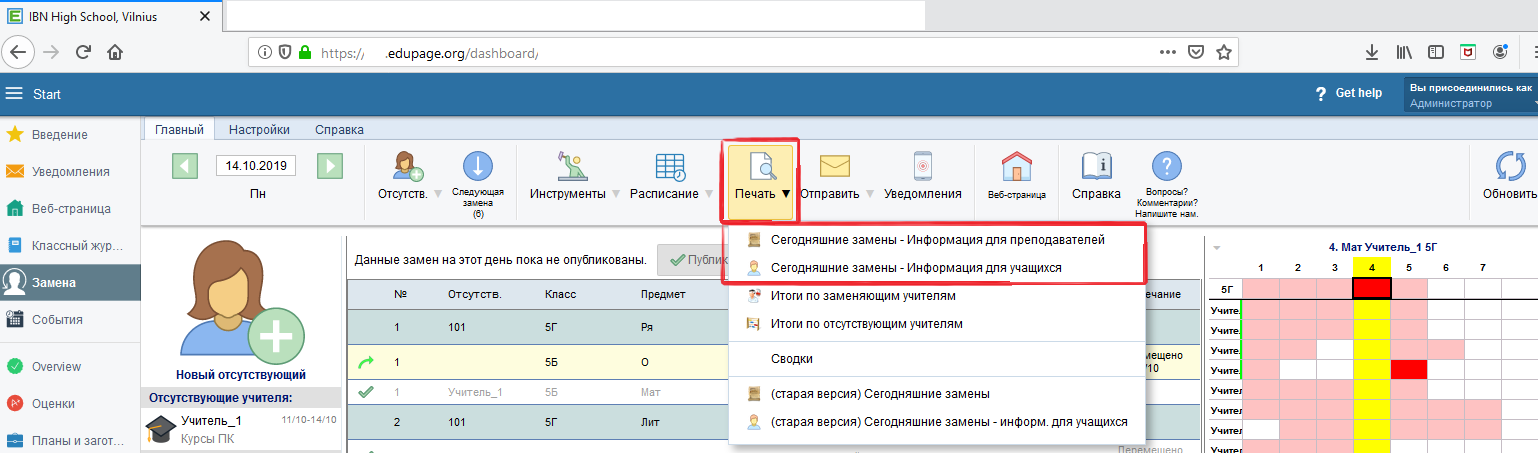Open browser downloads arrow icon
The width and height of the screenshot is (1538, 453).
tap(1372, 52)
